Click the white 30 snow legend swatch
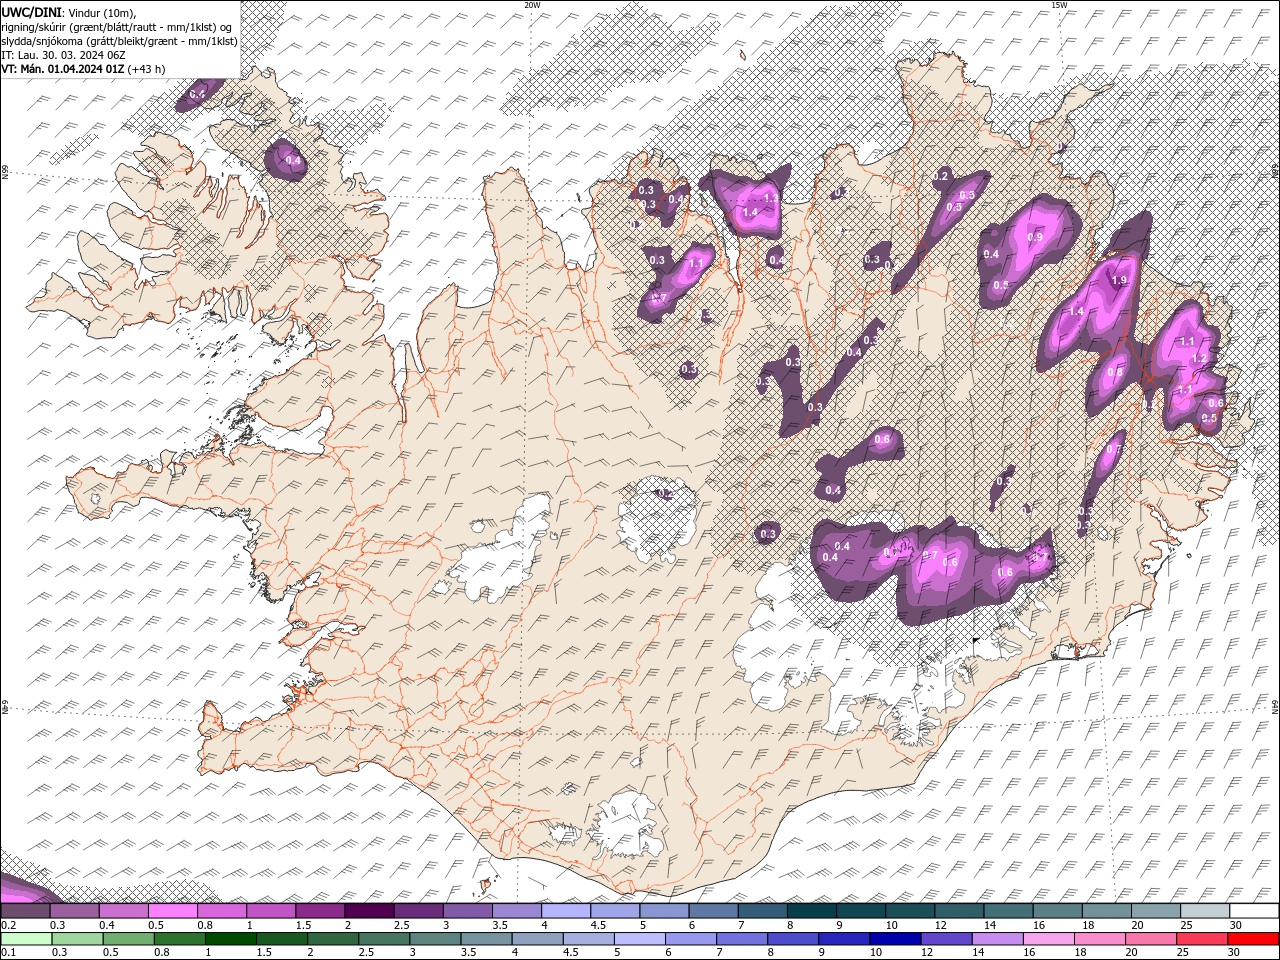The height and width of the screenshot is (960, 1280). [1254, 911]
